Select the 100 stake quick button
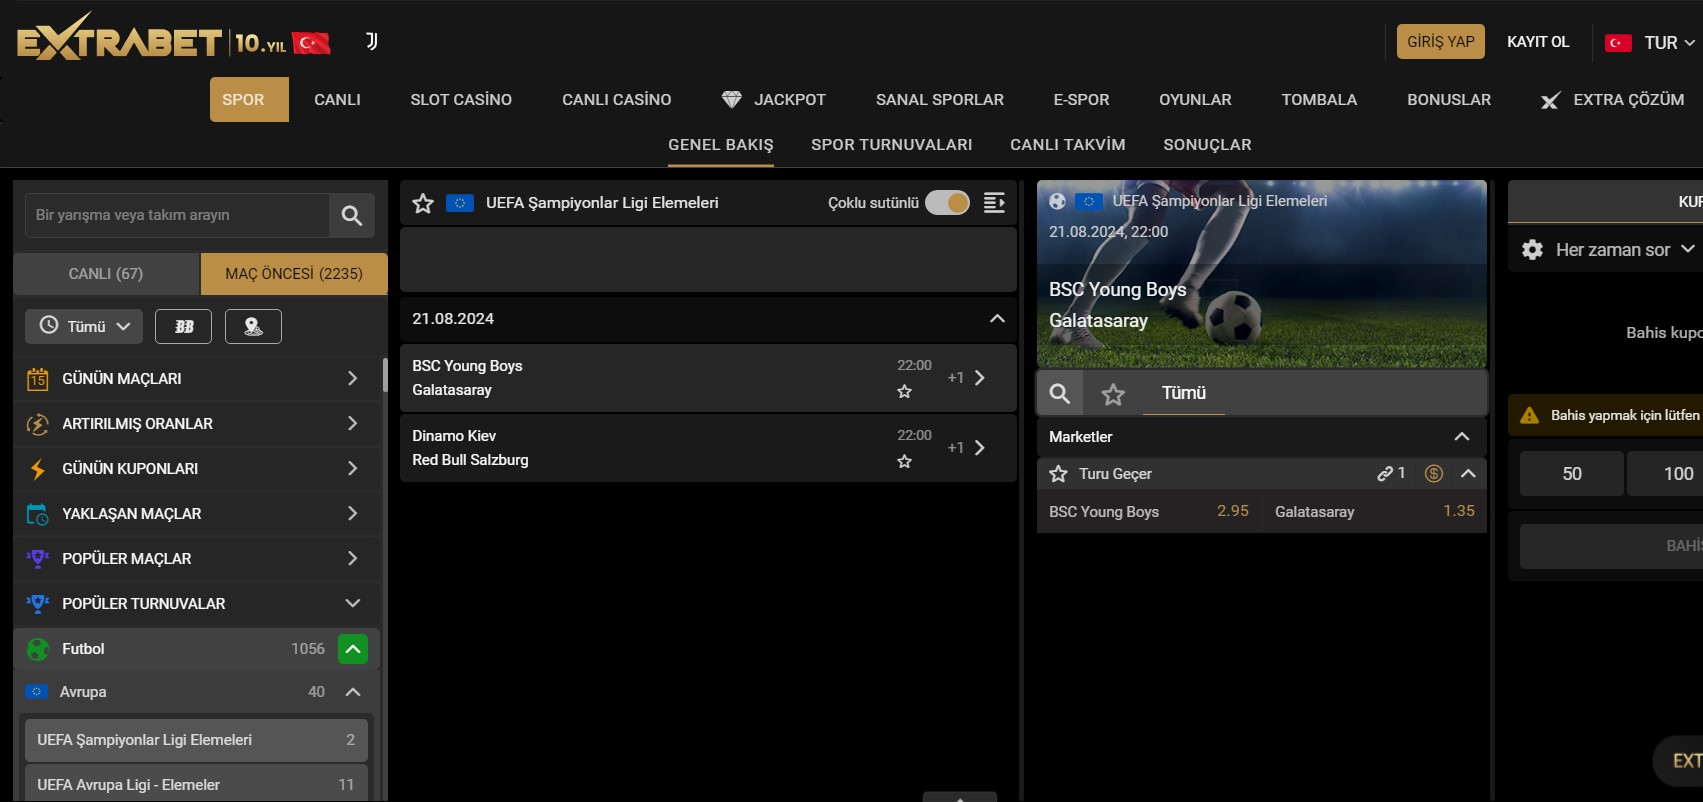Viewport: 1703px width, 802px height. coord(1666,474)
